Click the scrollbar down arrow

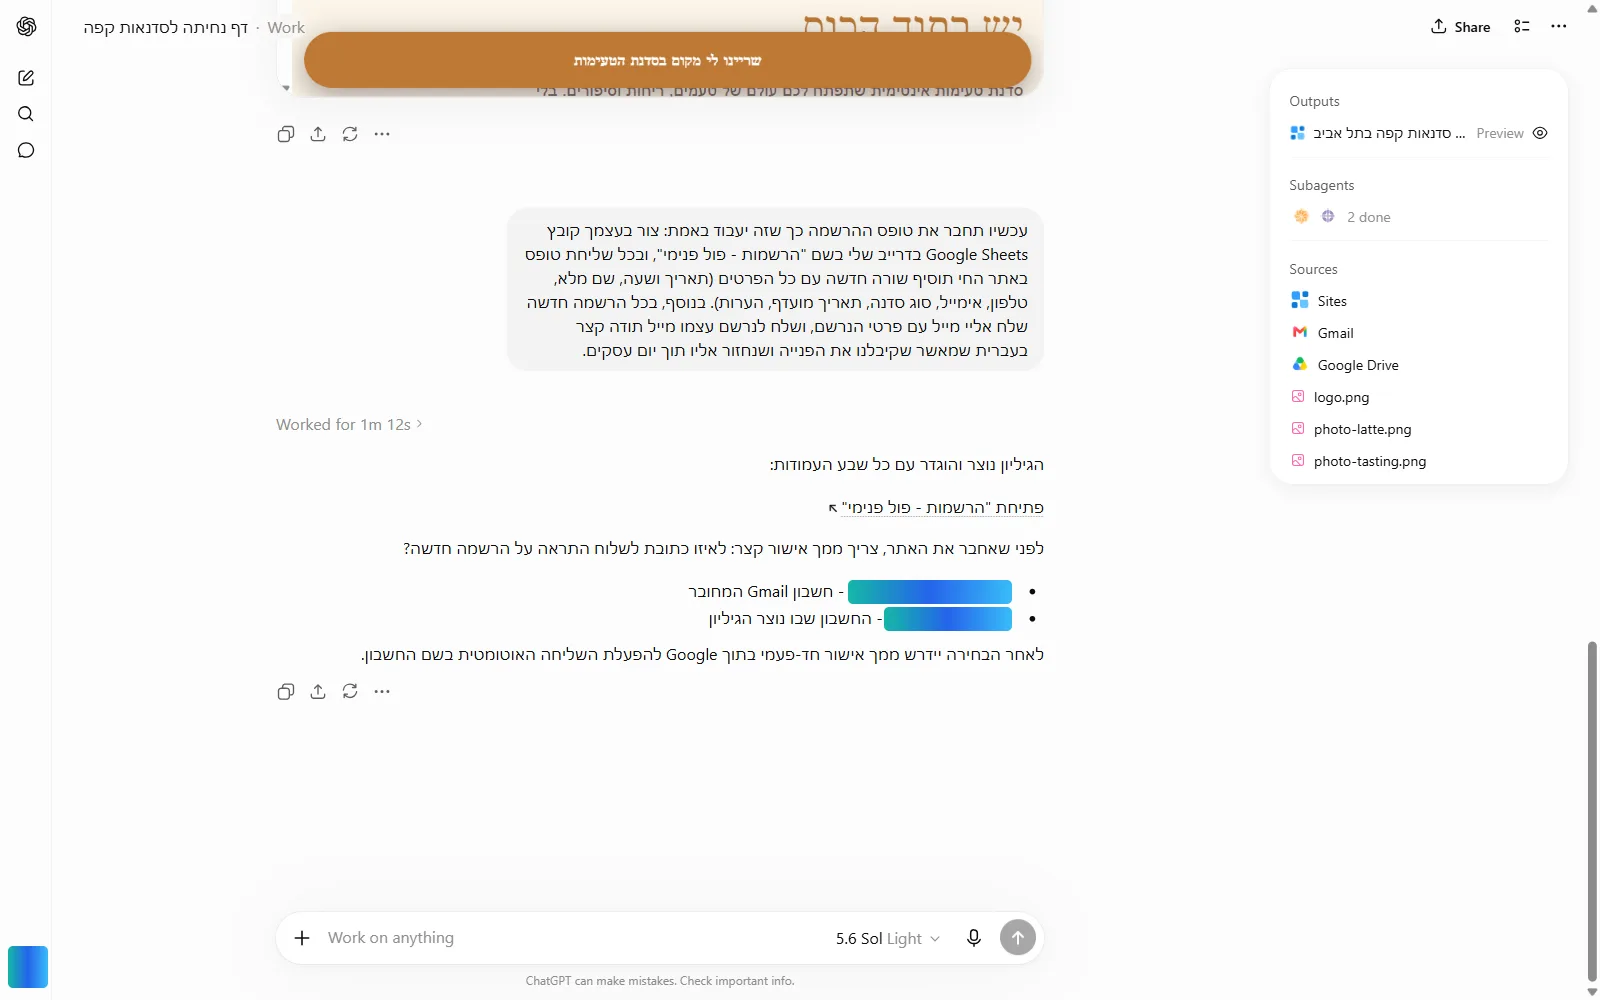point(1592,992)
